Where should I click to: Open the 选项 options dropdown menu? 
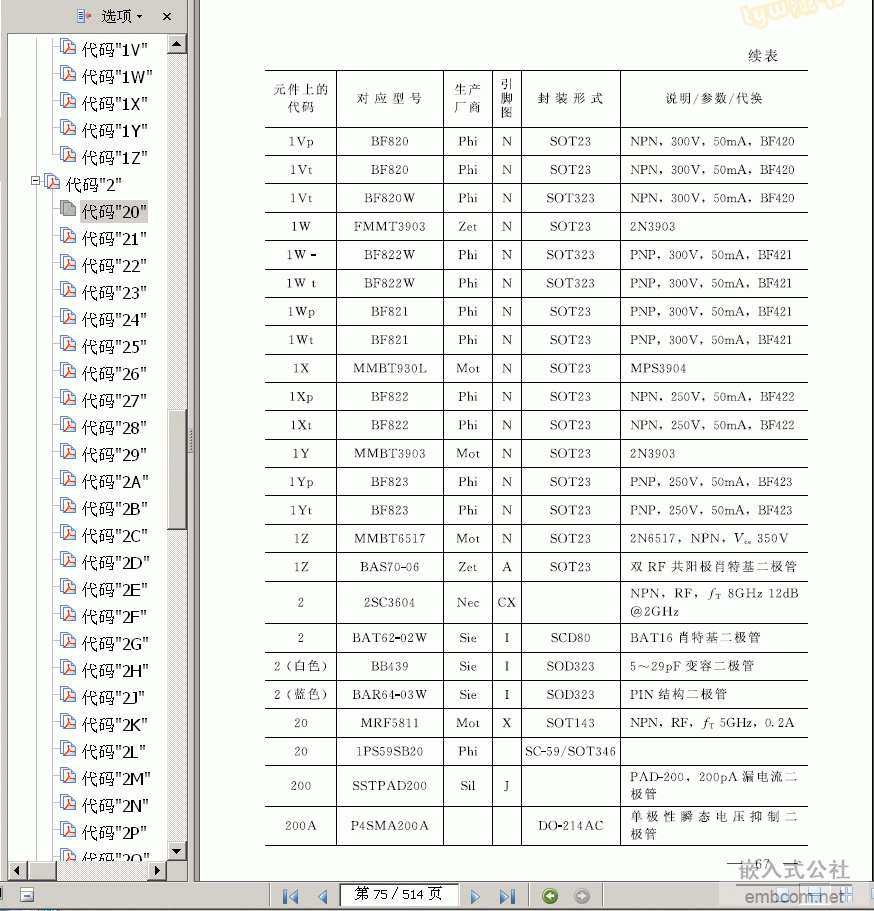tap(121, 16)
